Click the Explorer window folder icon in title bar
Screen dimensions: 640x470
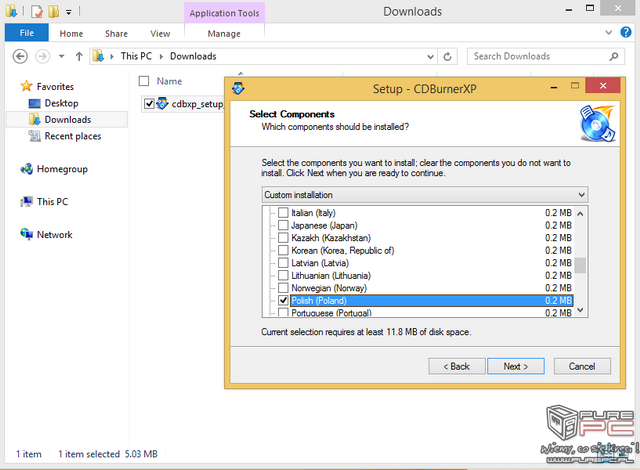pyautogui.click(x=11, y=11)
